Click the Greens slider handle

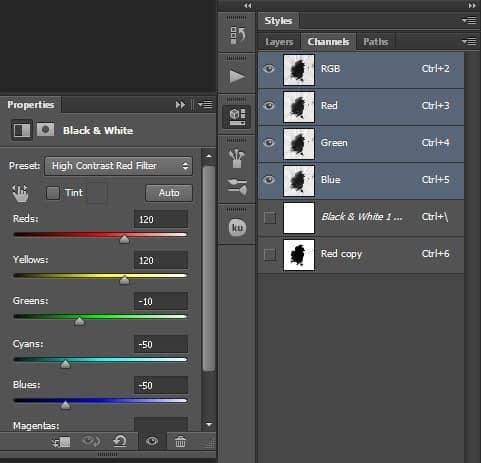coord(79,321)
